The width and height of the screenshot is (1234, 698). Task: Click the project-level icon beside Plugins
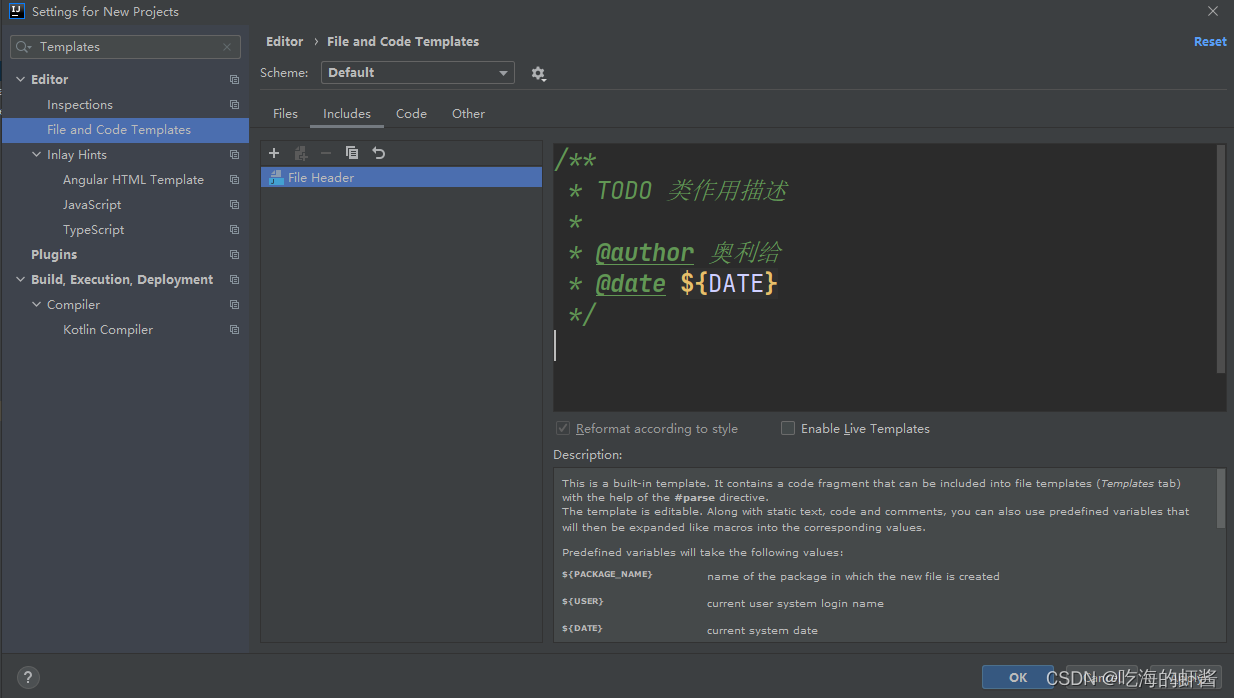coord(234,255)
